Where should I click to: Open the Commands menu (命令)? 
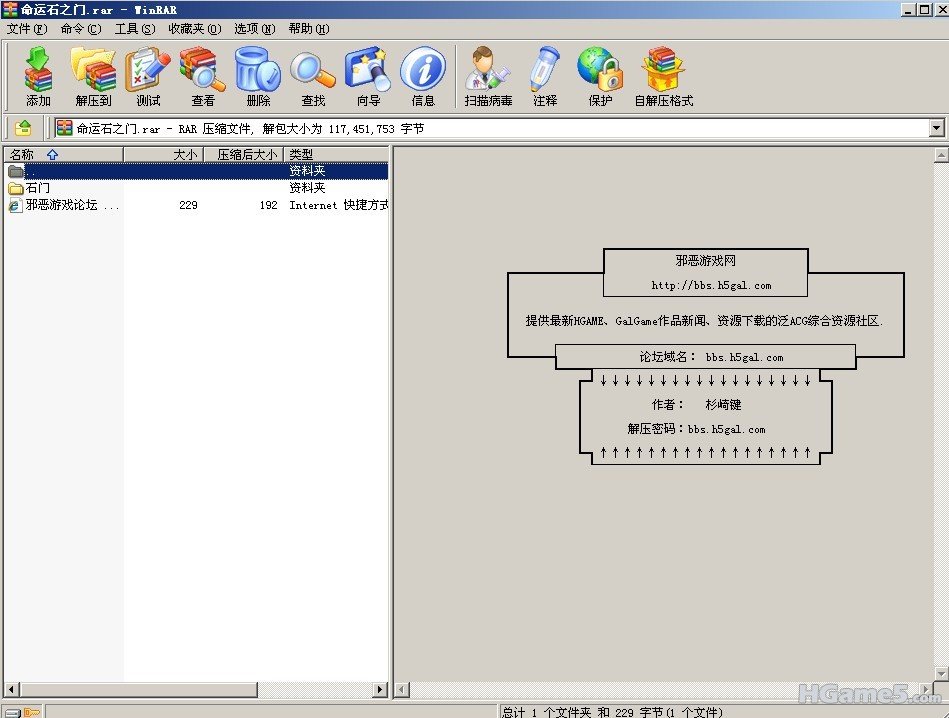tap(81, 28)
